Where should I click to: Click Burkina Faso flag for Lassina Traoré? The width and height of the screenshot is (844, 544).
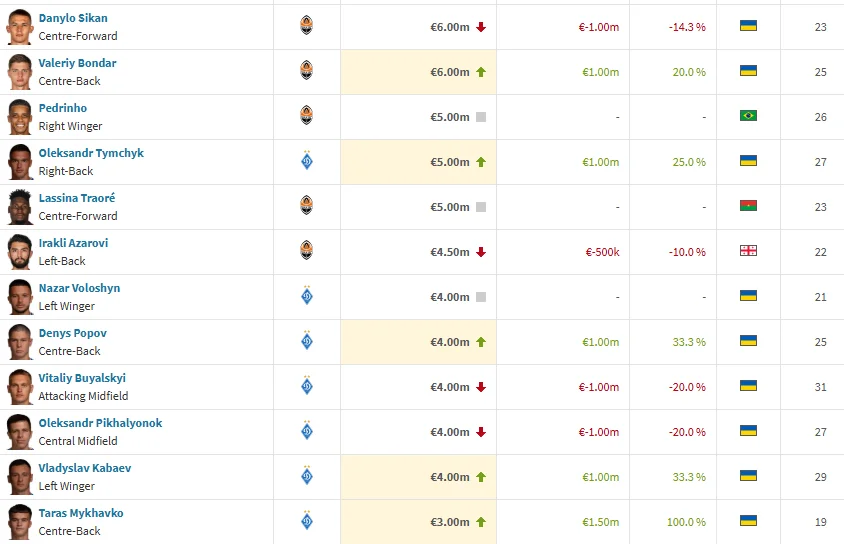tap(747, 206)
